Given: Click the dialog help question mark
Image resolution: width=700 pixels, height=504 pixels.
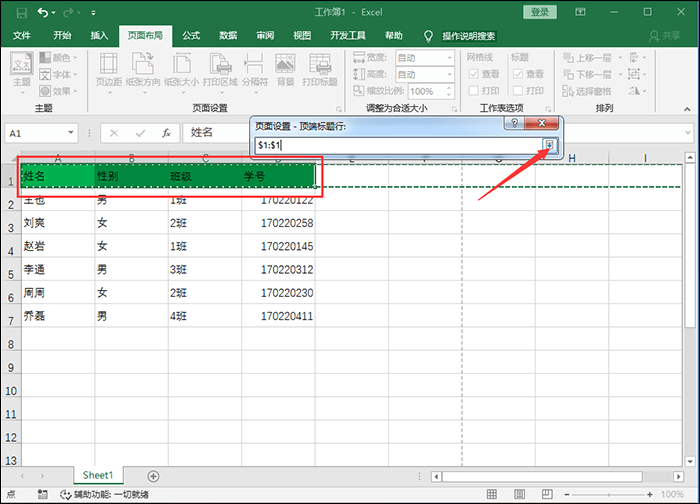Looking at the screenshot, I should 514,123.
